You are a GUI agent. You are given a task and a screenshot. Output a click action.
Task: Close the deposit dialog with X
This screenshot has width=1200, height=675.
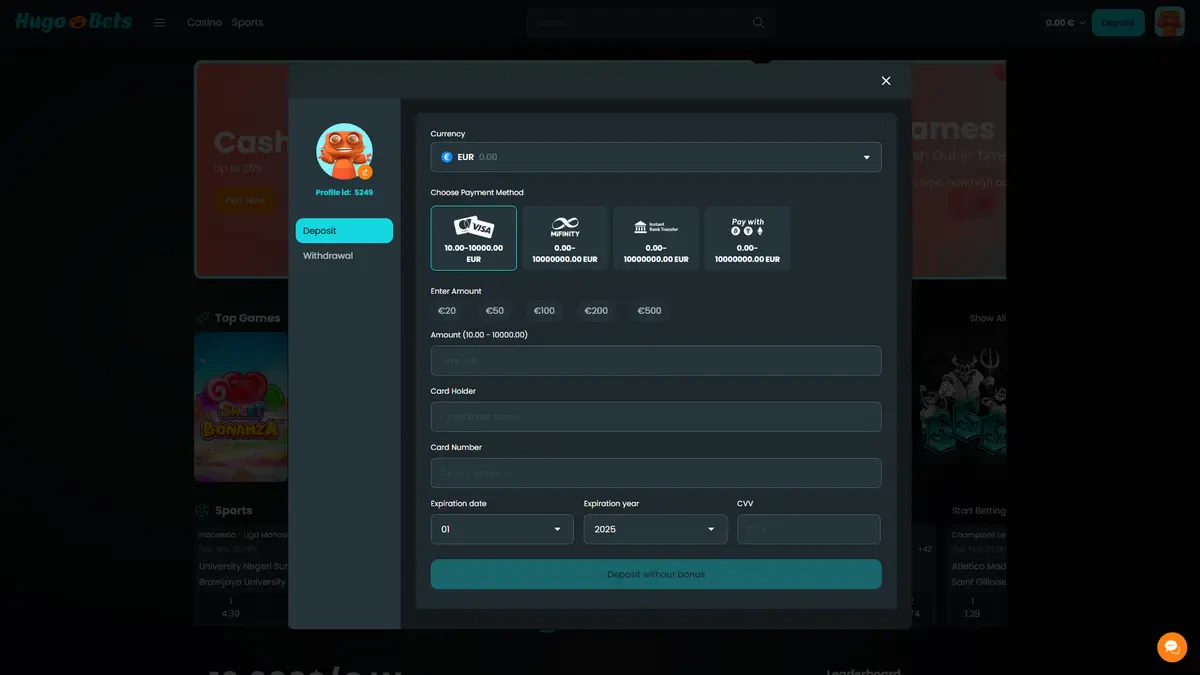tap(886, 81)
